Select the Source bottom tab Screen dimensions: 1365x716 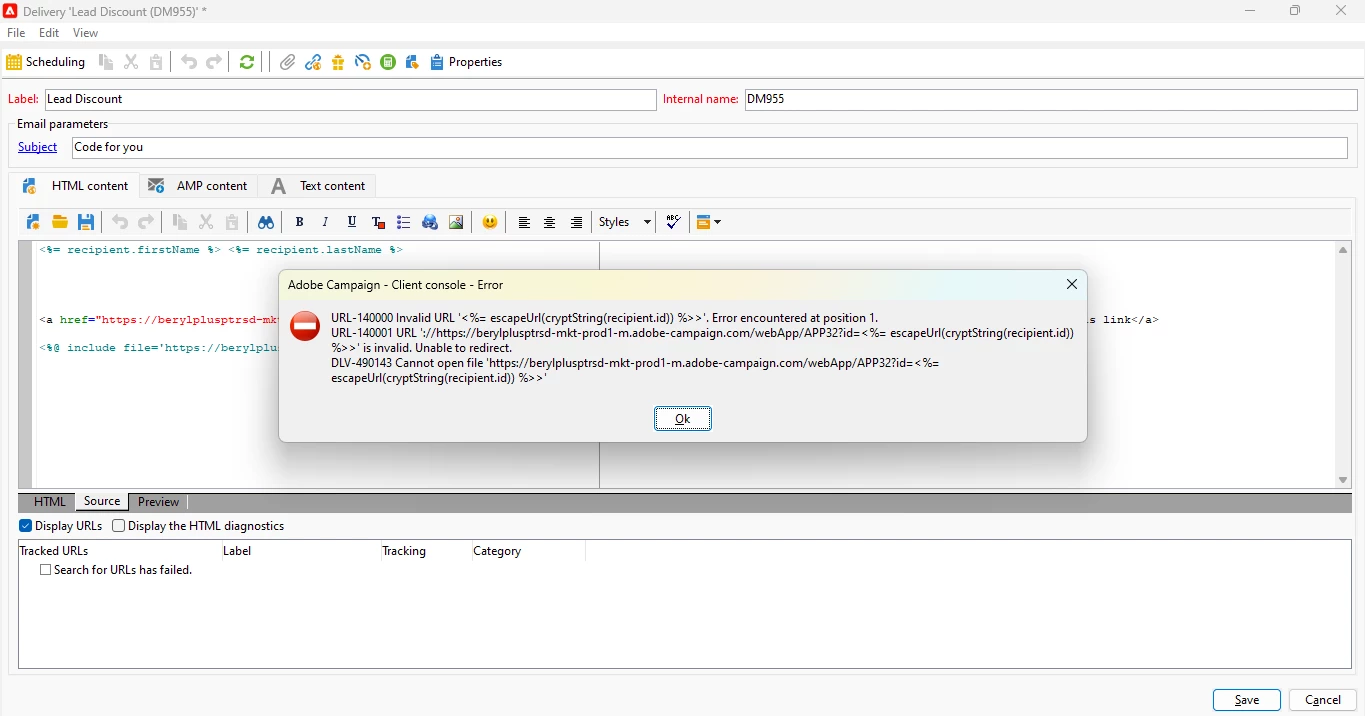point(102,502)
